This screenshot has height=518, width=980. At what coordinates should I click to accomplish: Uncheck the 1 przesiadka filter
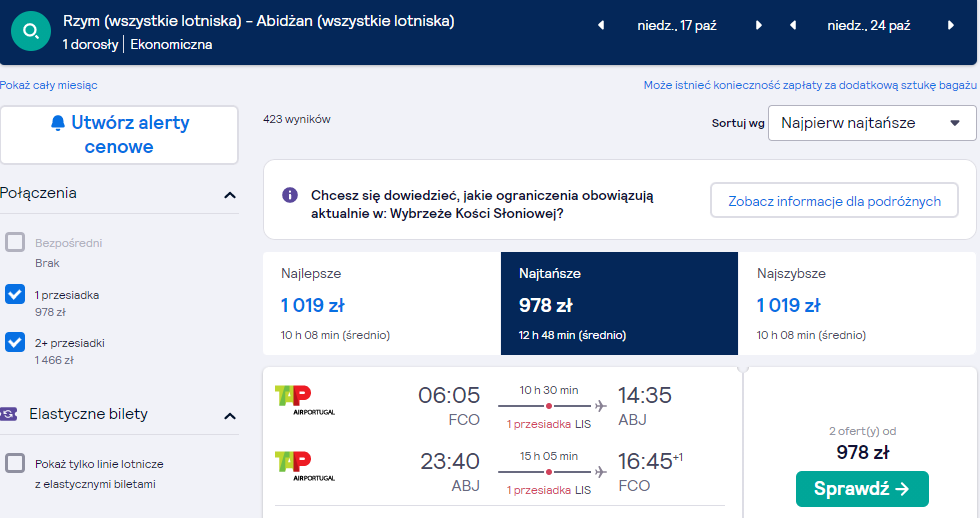point(15,294)
